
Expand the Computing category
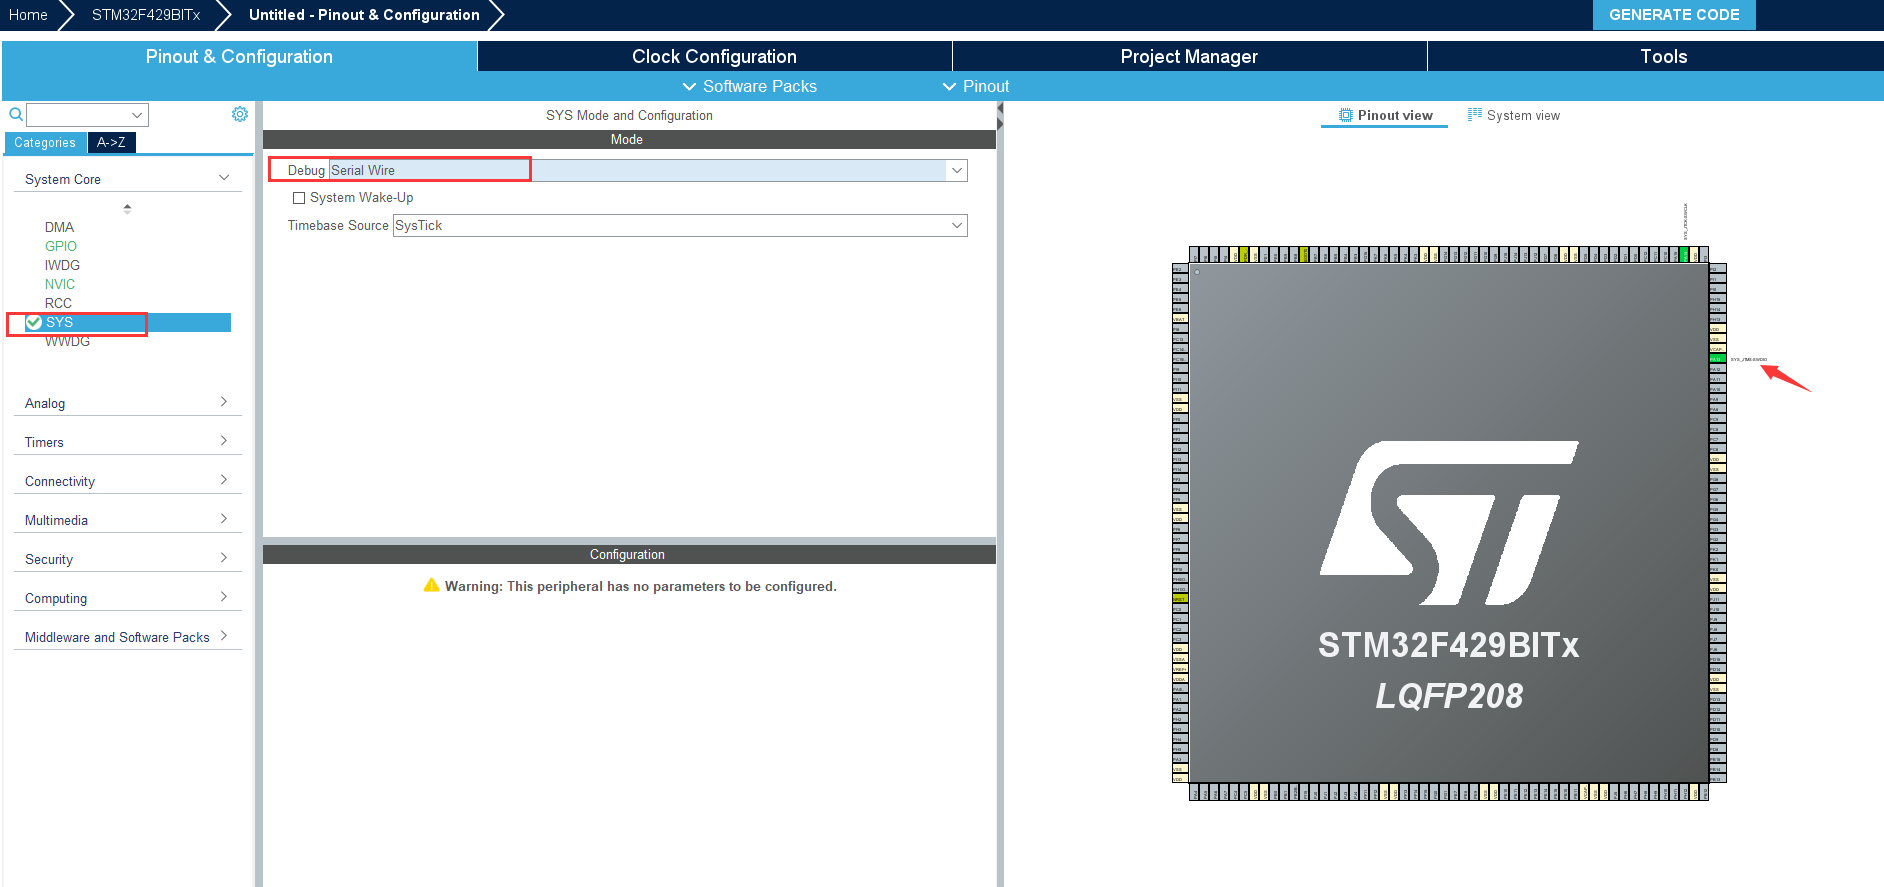[x=128, y=598]
